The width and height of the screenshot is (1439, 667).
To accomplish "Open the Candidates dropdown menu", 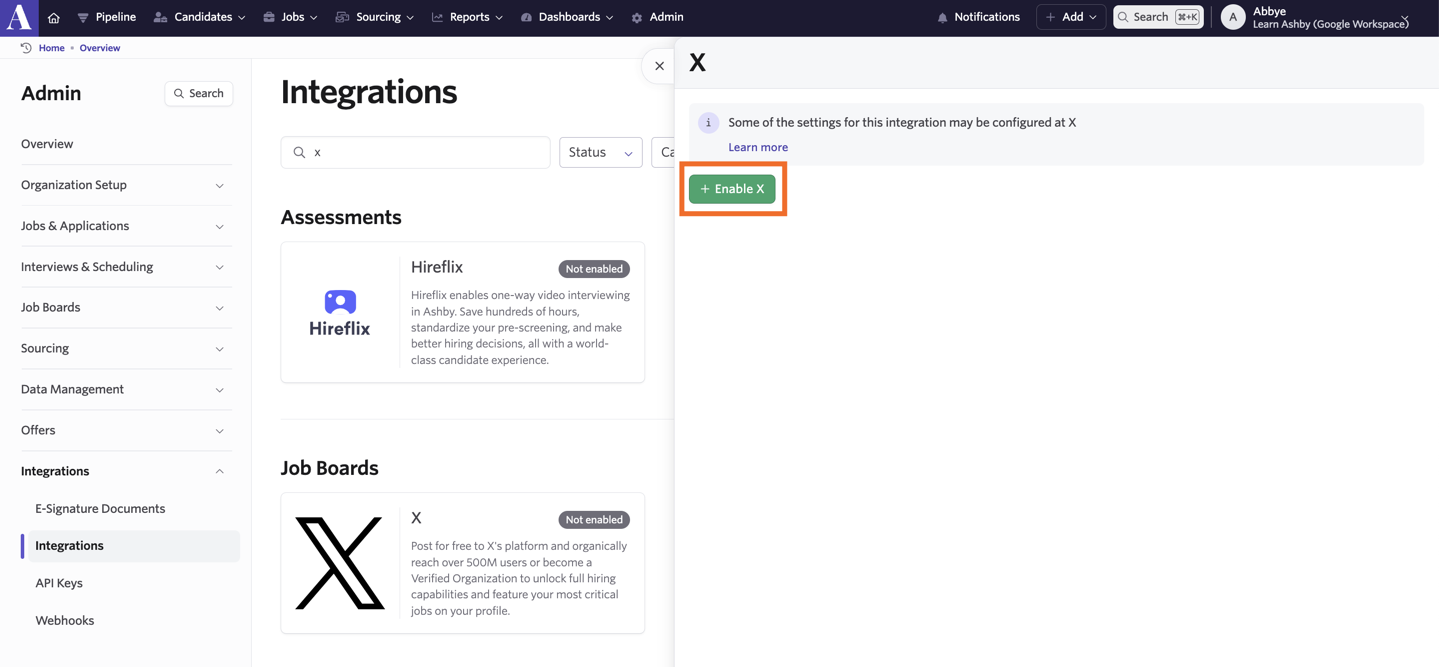I will click(200, 17).
